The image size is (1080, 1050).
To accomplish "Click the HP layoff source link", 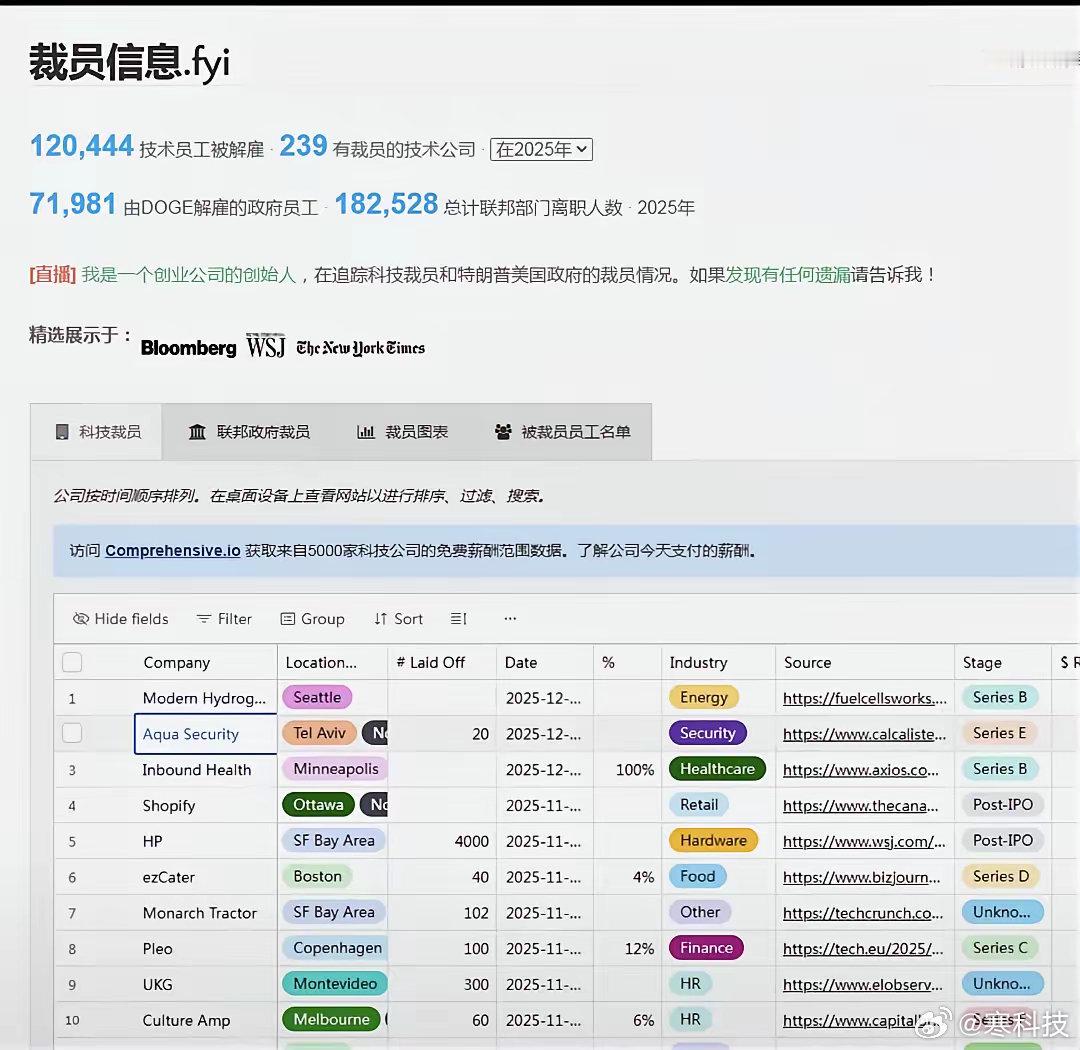I will click(x=864, y=841).
